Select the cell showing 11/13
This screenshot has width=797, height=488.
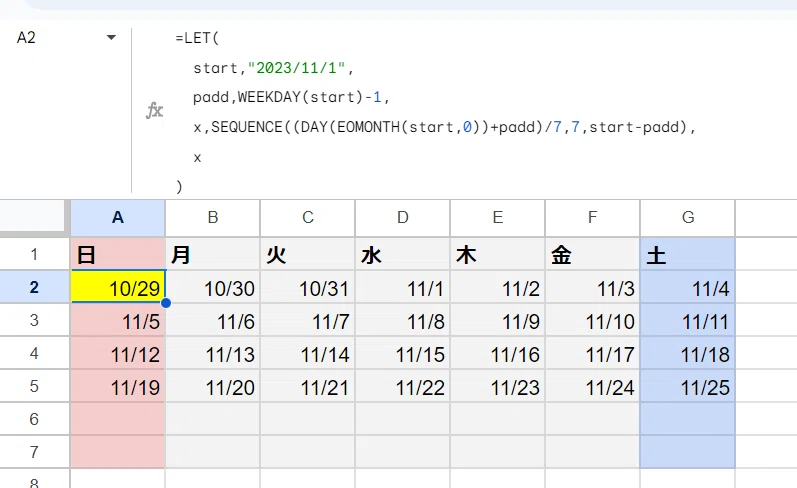tap(213, 353)
